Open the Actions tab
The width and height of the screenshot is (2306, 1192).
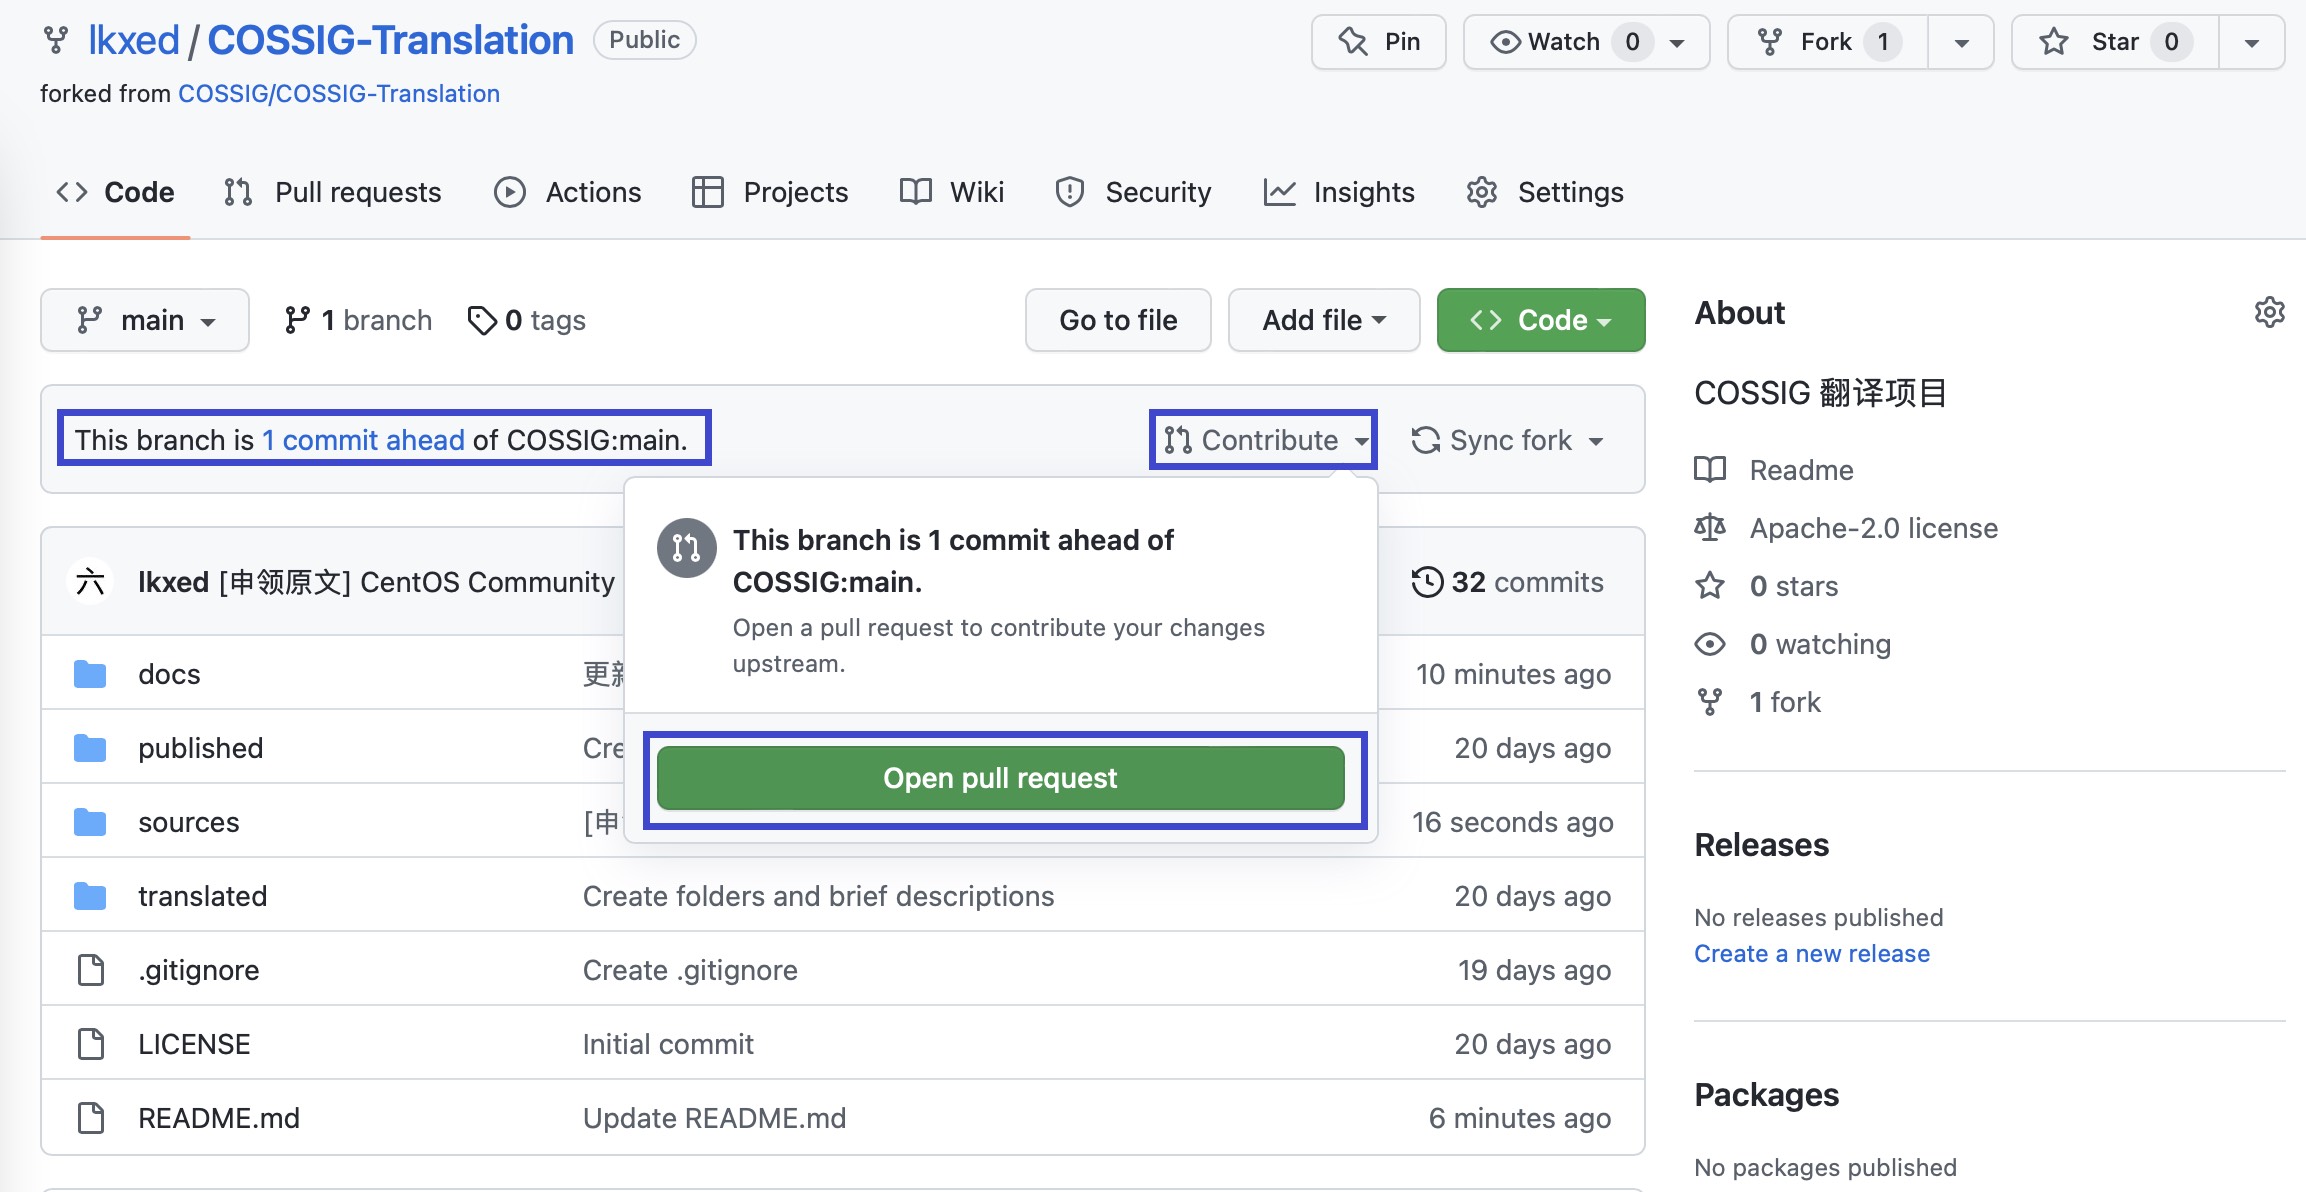pos(568,192)
